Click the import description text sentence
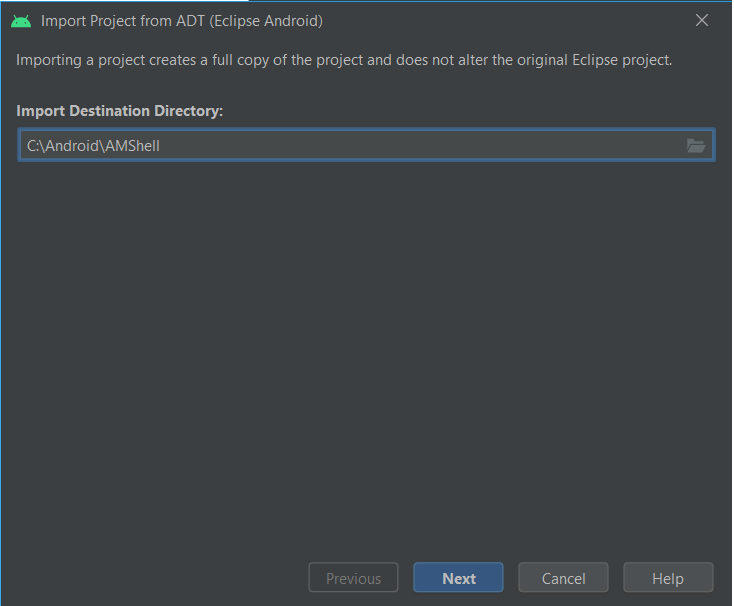Viewport: 734px width, 606px height. (344, 60)
